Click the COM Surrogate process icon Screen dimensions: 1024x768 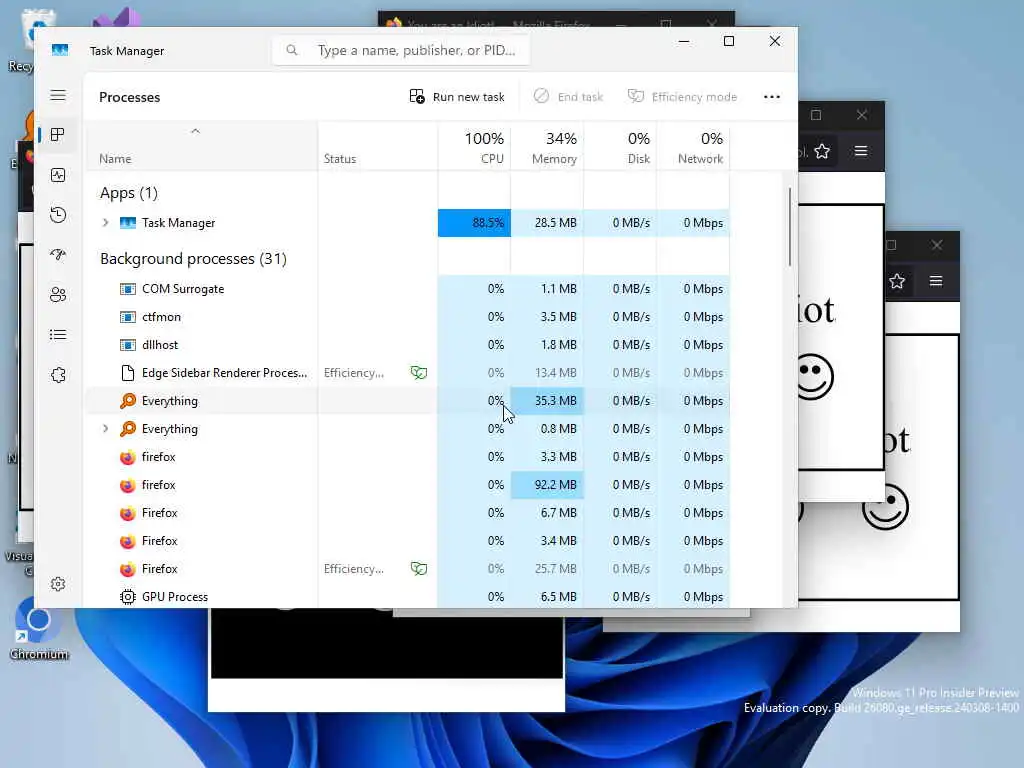(128, 289)
